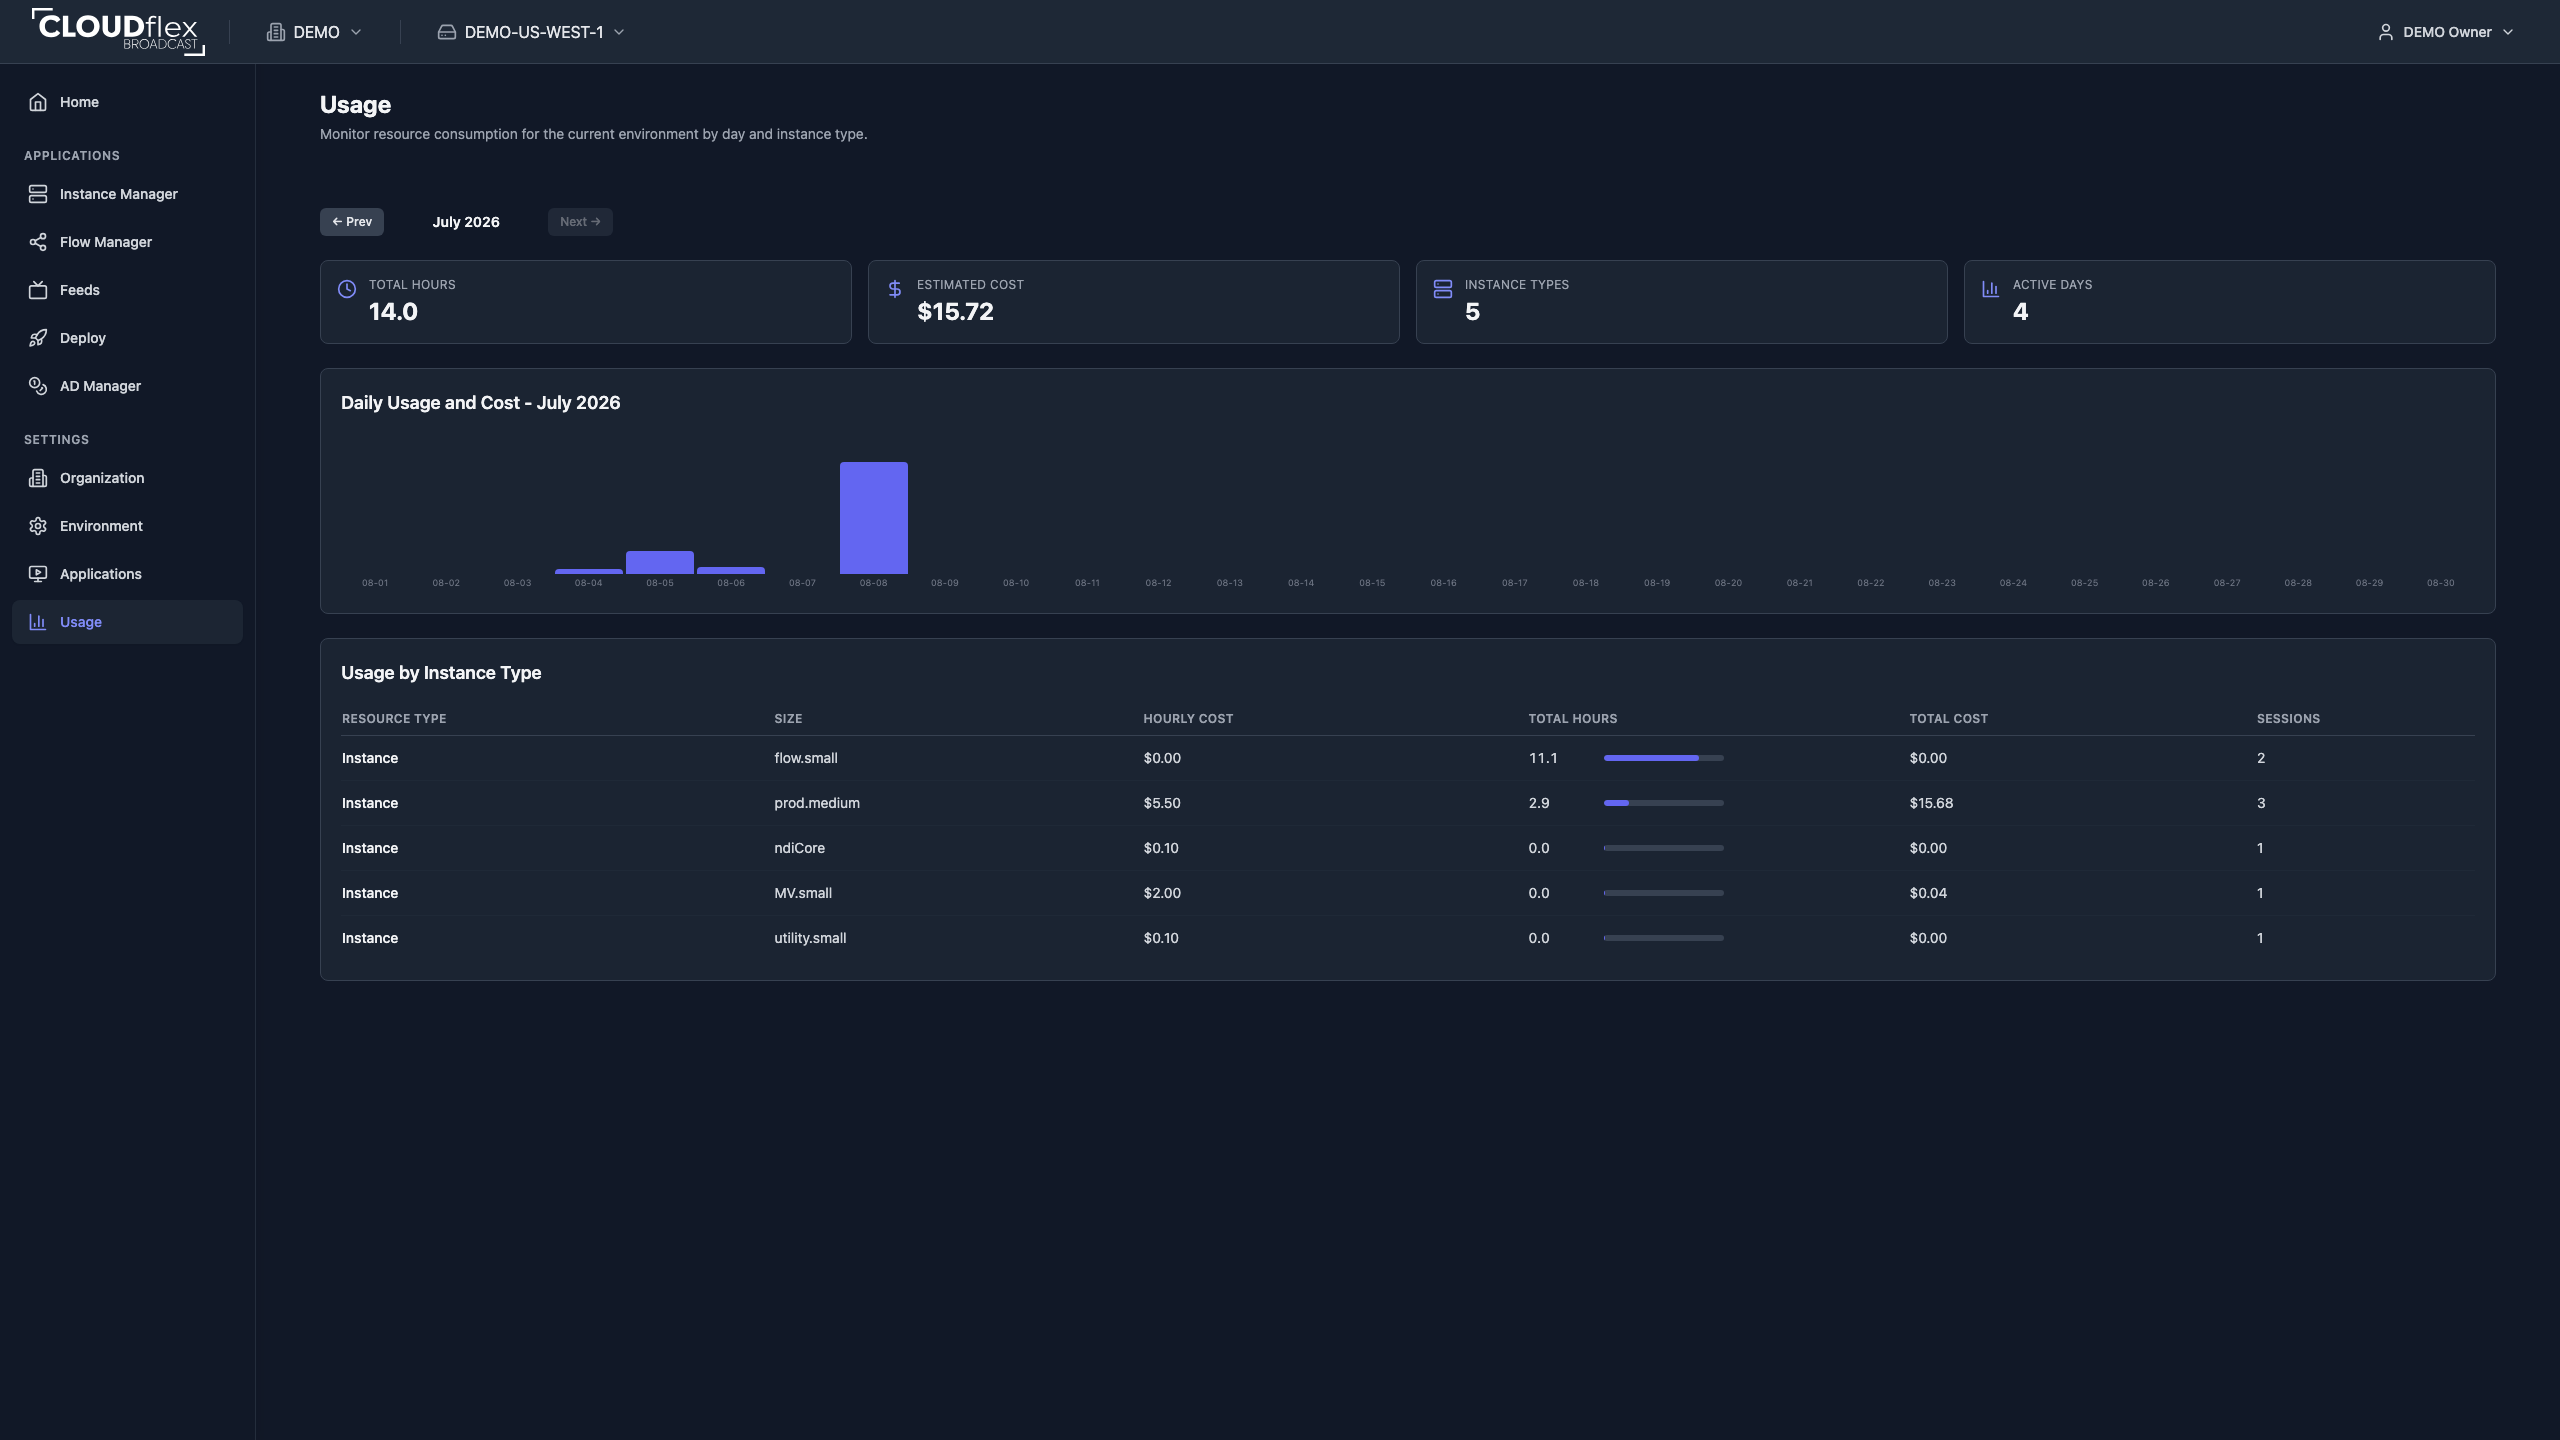This screenshot has width=2560, height=1440.
Task: Click the Usage bar chart icon
Action: click(38, 622)
